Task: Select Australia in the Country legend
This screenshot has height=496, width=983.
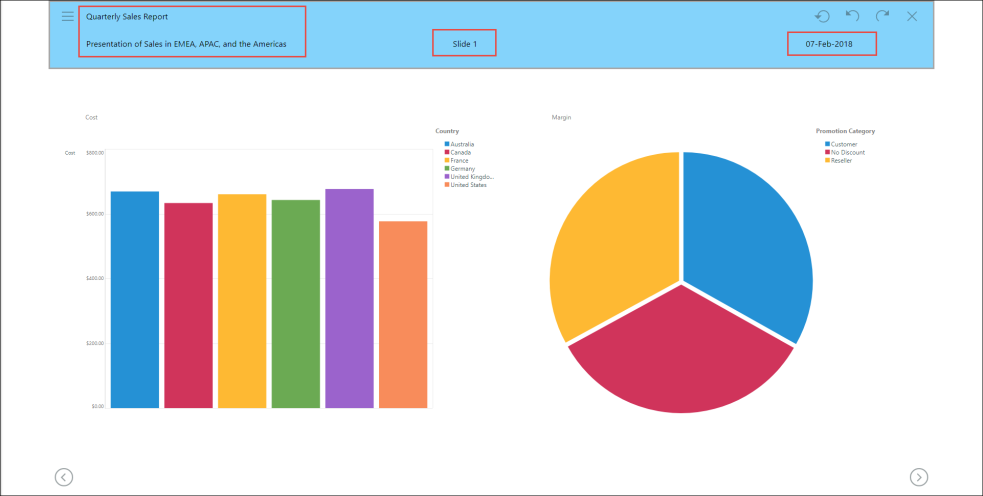Action: click(461, 144)
